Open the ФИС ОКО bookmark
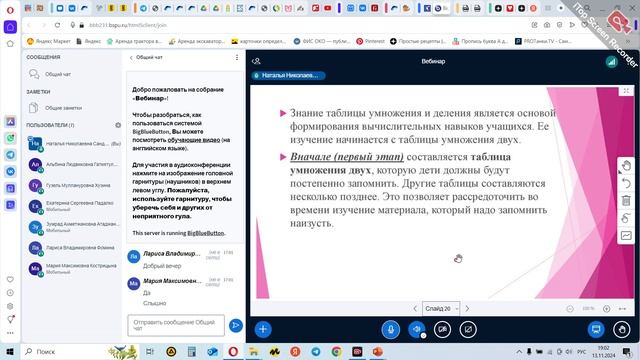Image resolution: width=640 pixels, height=360 pixels. click(x=322, y=41)
